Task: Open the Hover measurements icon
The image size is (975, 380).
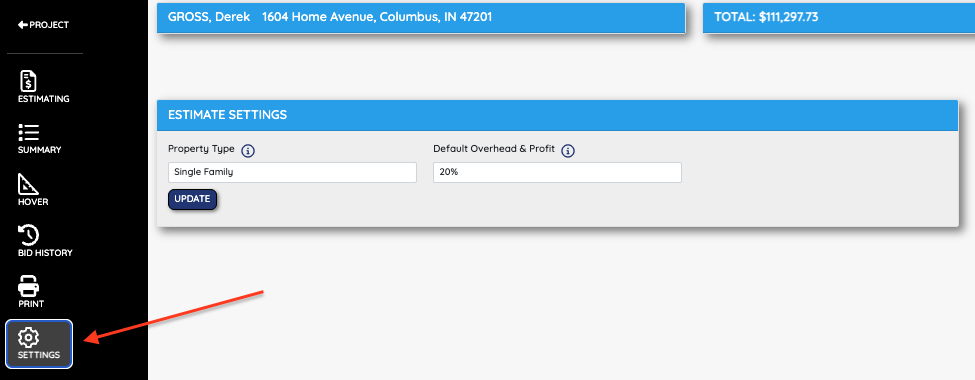Action: coord(29,184)
